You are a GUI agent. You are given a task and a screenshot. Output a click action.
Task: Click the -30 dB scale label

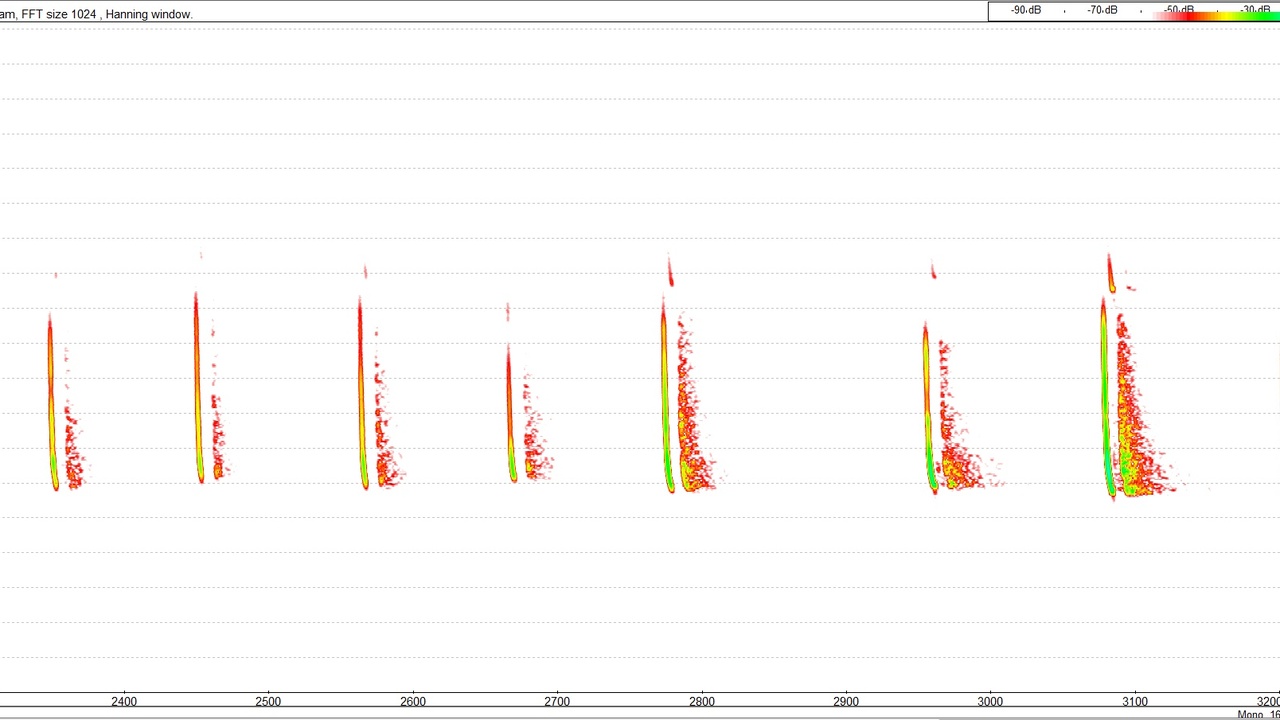tap(1255, 10)
